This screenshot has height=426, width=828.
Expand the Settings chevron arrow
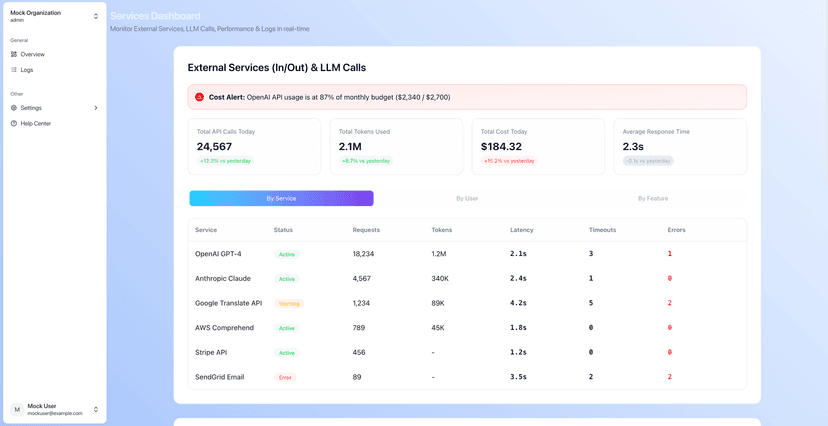click(x=96, y=108)
